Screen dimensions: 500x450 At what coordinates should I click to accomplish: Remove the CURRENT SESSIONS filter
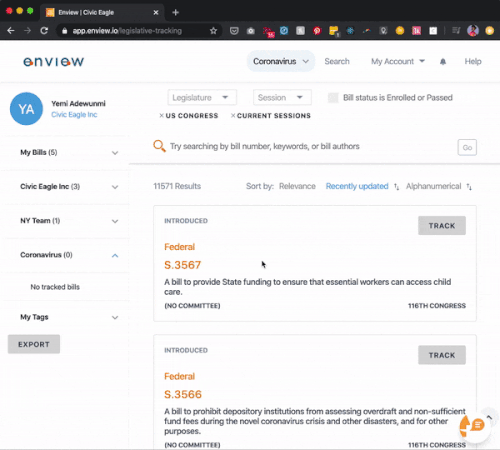pos(233,116)
